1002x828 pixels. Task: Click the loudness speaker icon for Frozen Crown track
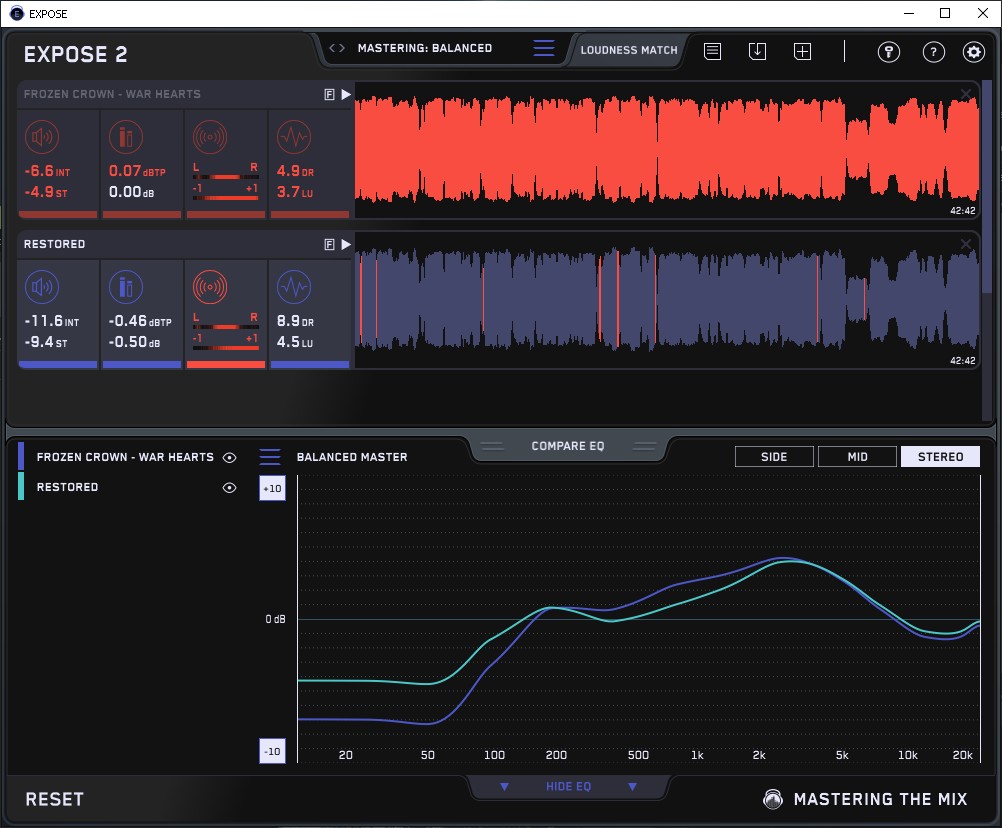41,137
